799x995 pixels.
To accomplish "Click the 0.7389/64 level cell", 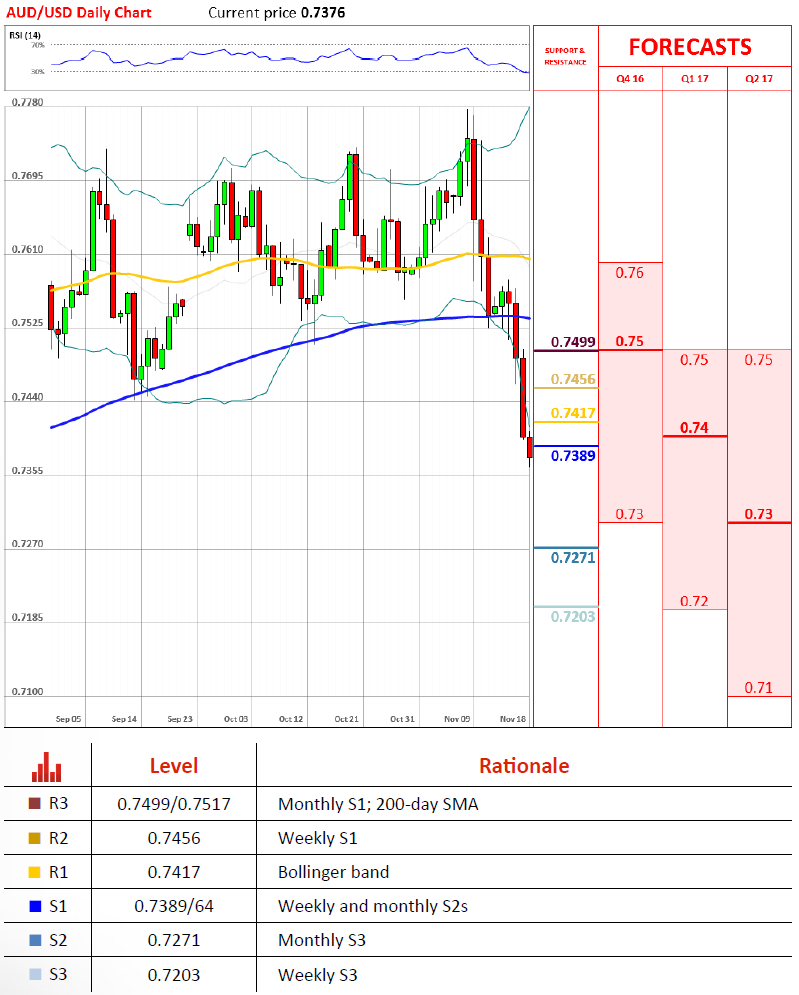I will [x=174, y=906].
